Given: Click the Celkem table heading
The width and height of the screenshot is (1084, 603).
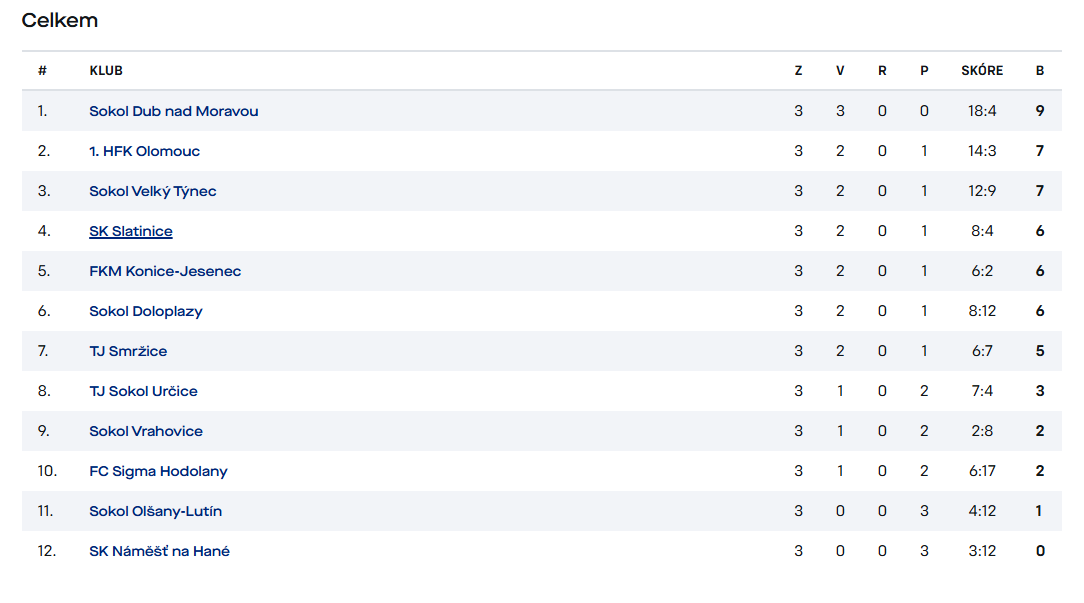Looking at the screenshot, I should (x=59, y=21).
